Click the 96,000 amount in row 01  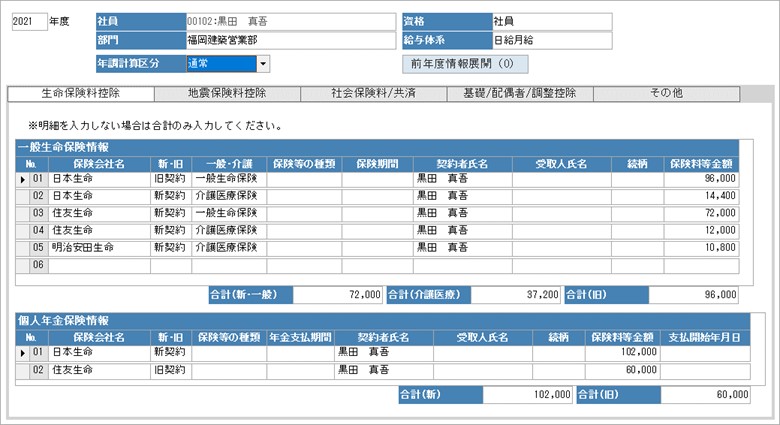pos(702,179)
